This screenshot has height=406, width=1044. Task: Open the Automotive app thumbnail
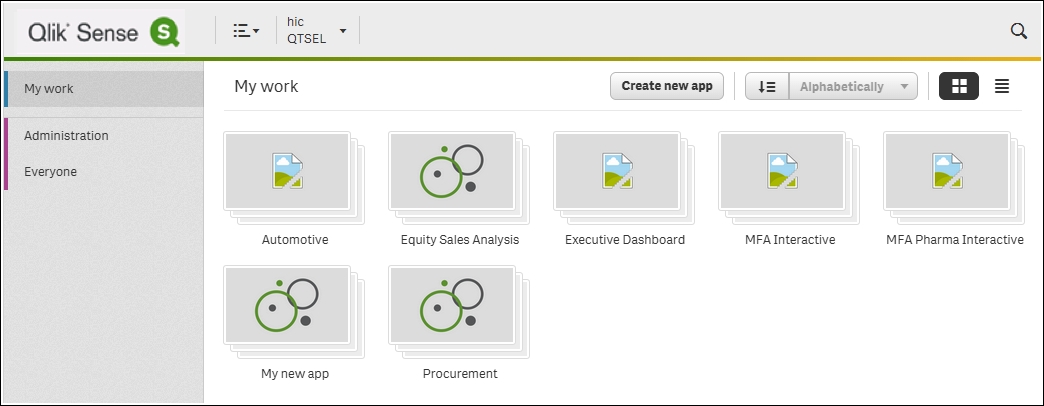287,171
